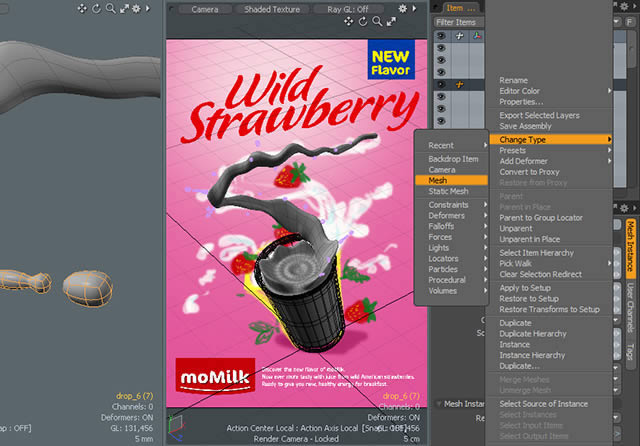
Task: Toggle the eye column header in item list
Action: pos(441,36)
